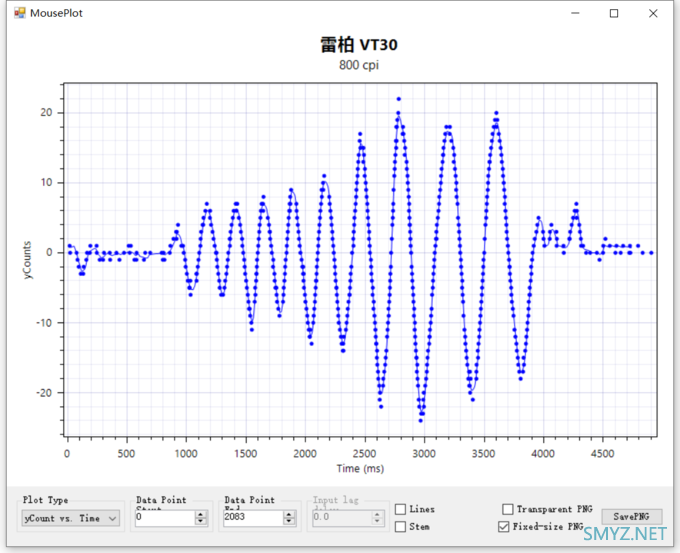680x553 pixels.
Task: Click the SavePNG button
Action: point(631,517)
